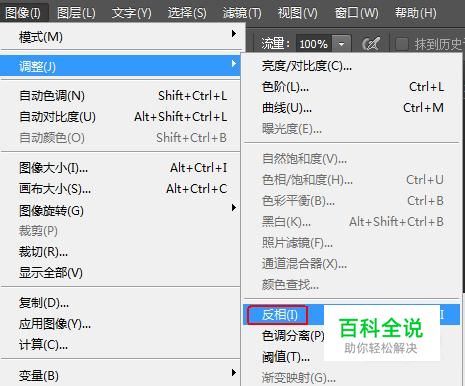Open 应用图像(Y)... dialog

[120, 324]
